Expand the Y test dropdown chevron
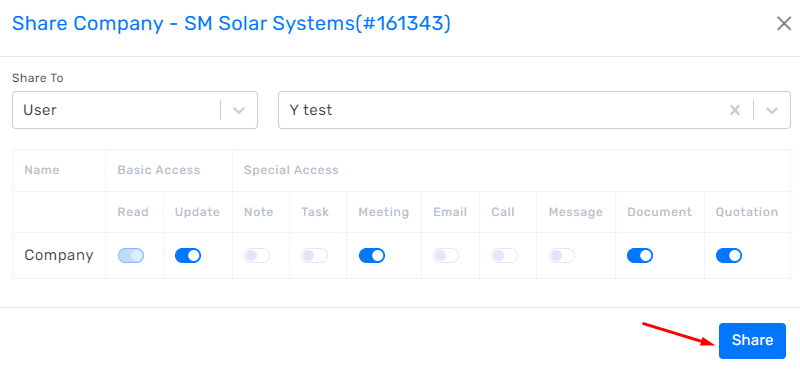Image resolution: width=800 pixels, height=372 pixels. 772,110
